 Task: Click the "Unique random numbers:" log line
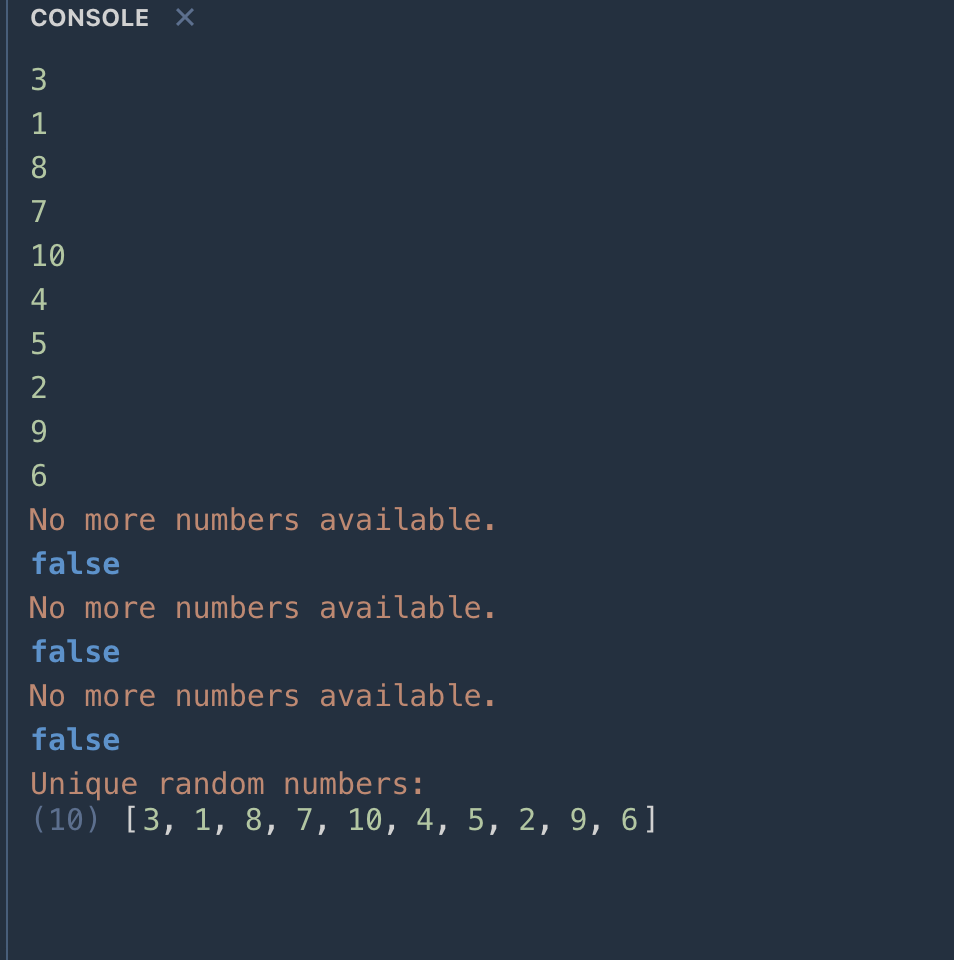click(x=227, y=784)
